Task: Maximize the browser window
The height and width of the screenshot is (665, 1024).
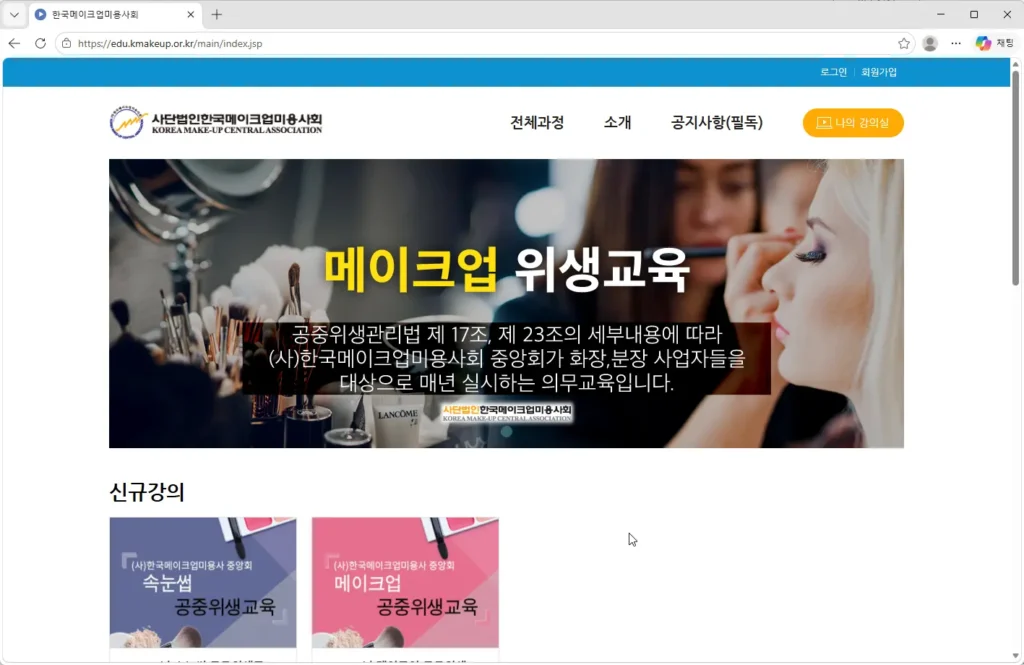Action: point(974,14)
